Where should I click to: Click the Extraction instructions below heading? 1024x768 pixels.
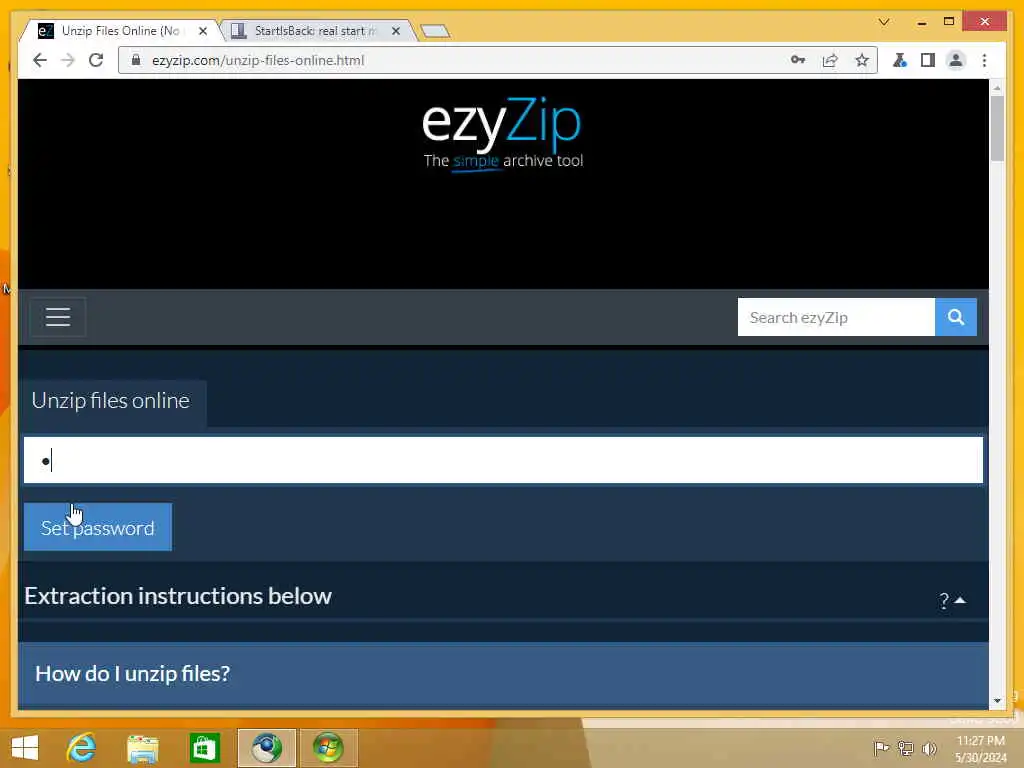coord(178,596)
